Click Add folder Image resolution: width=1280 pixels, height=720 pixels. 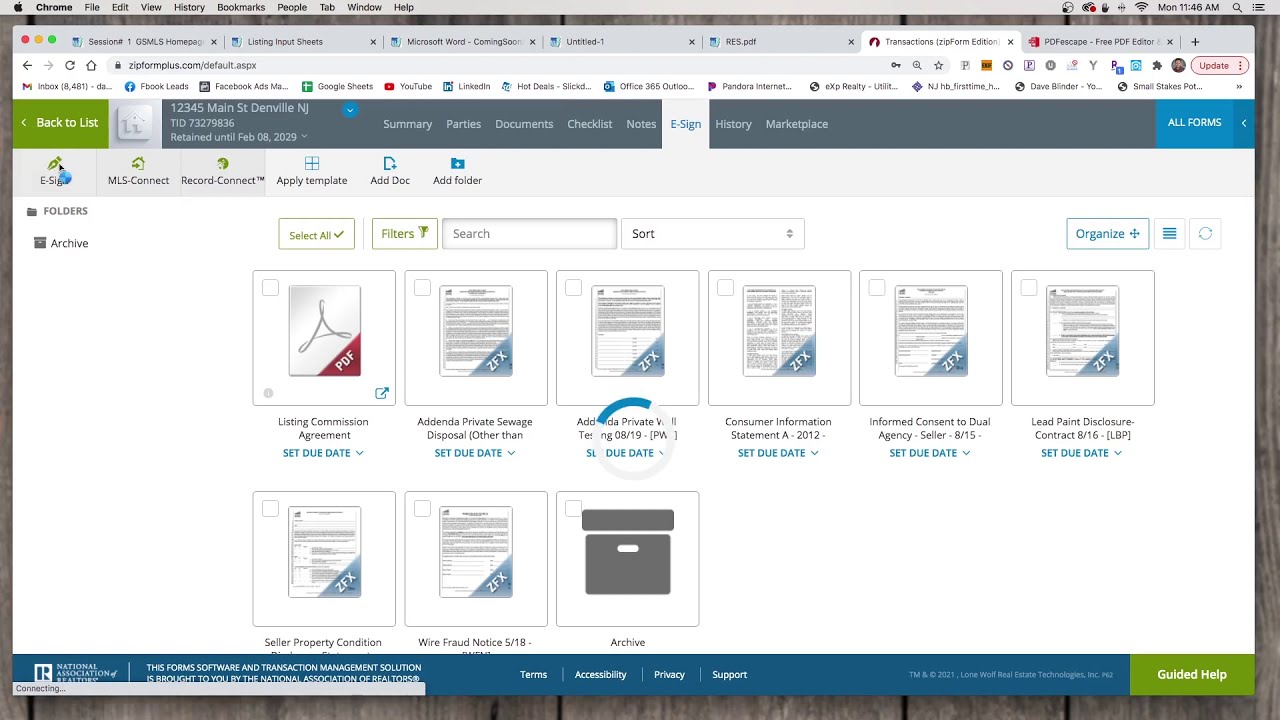[x=457, y=171]
